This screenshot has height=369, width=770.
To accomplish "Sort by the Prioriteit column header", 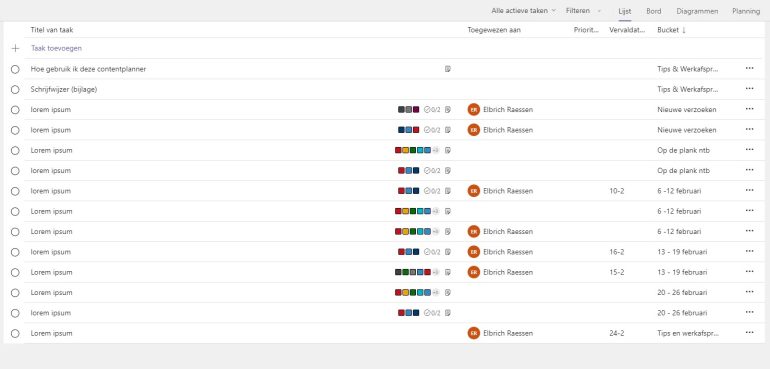I will [x=586, y=30].
